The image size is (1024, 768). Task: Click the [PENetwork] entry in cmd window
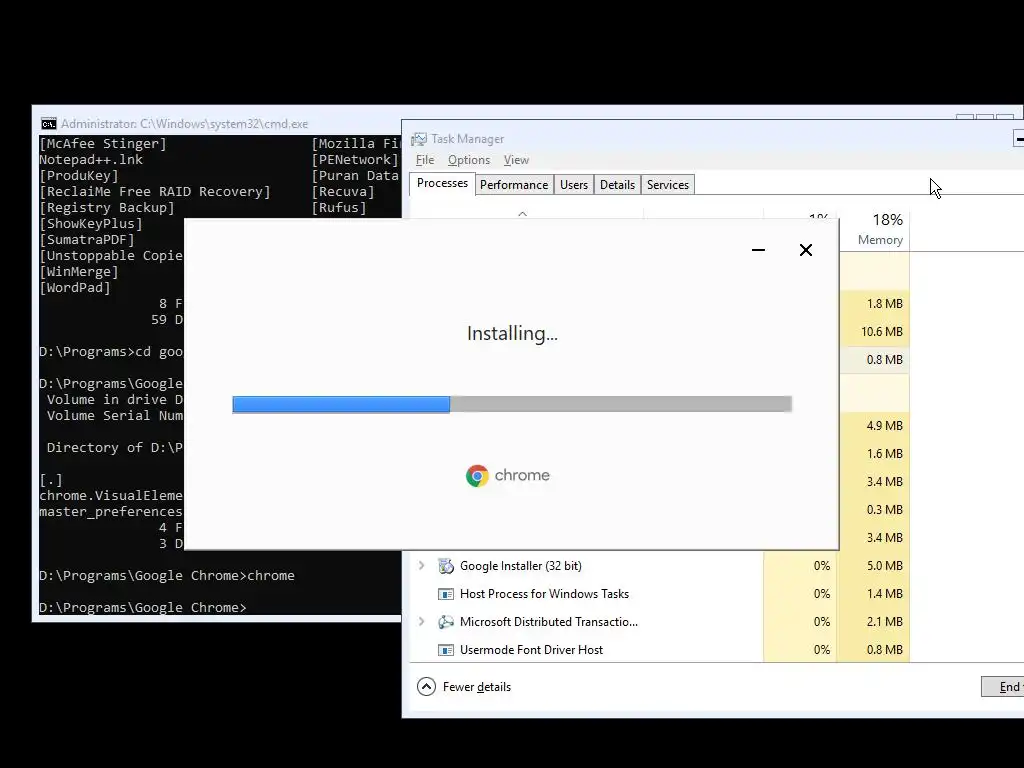(355, 159)
